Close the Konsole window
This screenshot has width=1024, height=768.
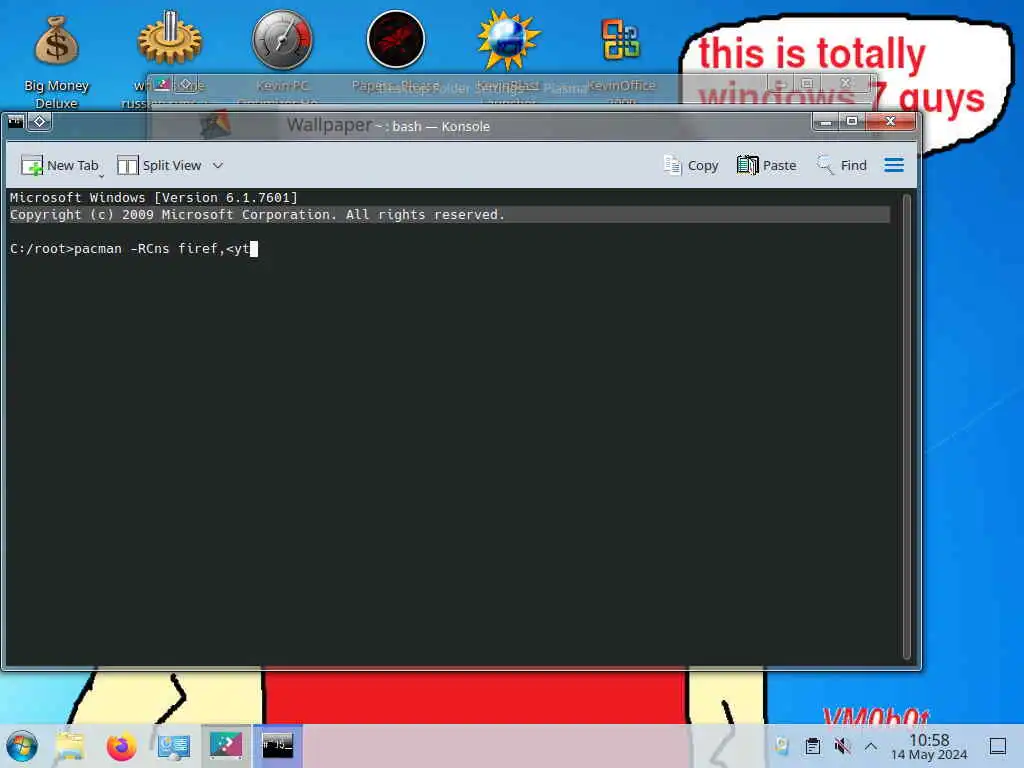890,121
